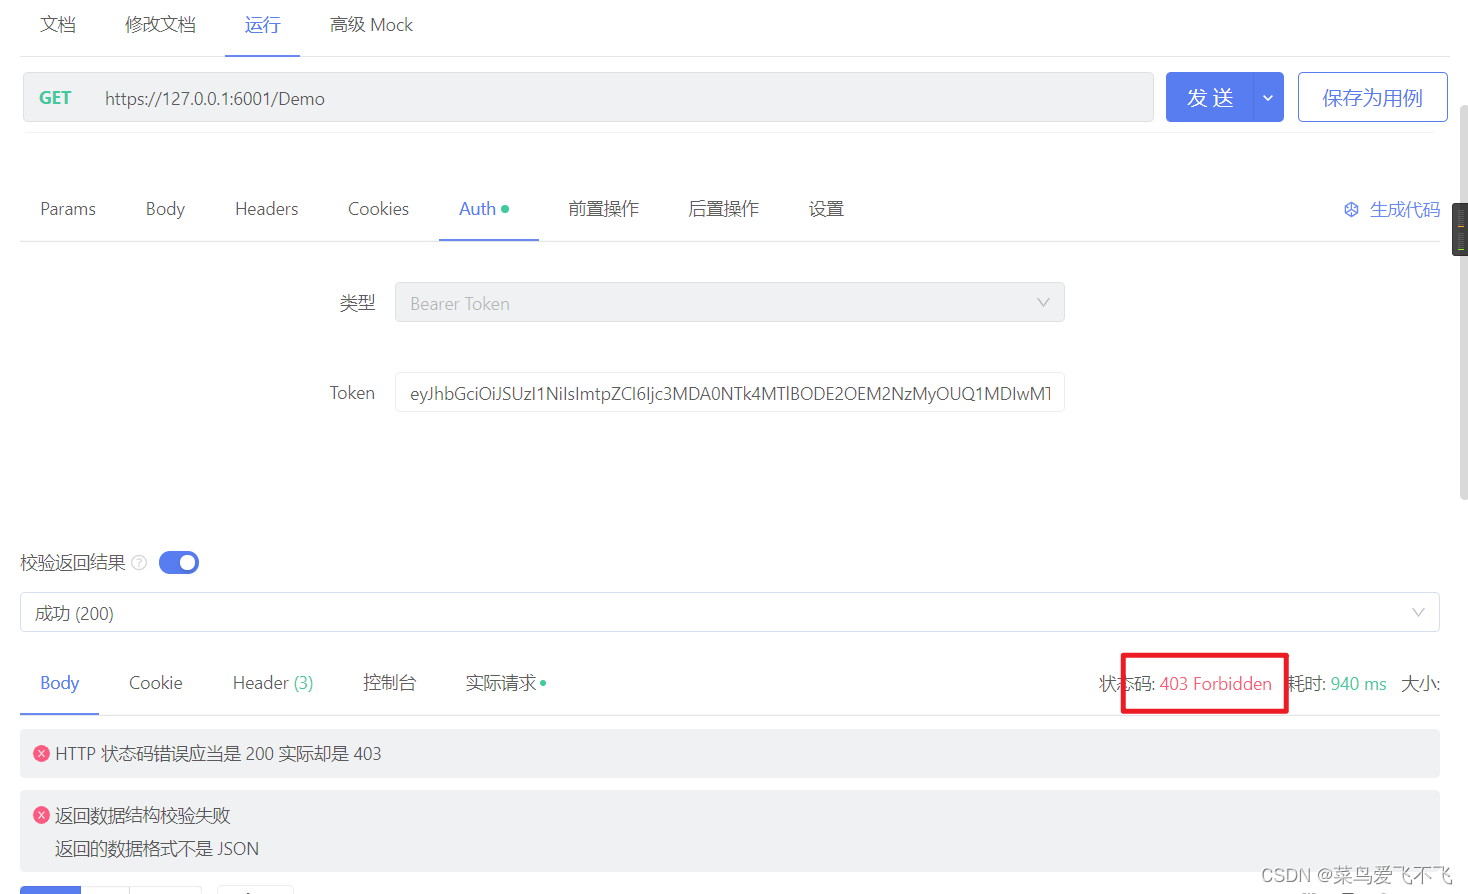
Task: Switch to the response Cookie tab
Action: [x=156, y=683]
